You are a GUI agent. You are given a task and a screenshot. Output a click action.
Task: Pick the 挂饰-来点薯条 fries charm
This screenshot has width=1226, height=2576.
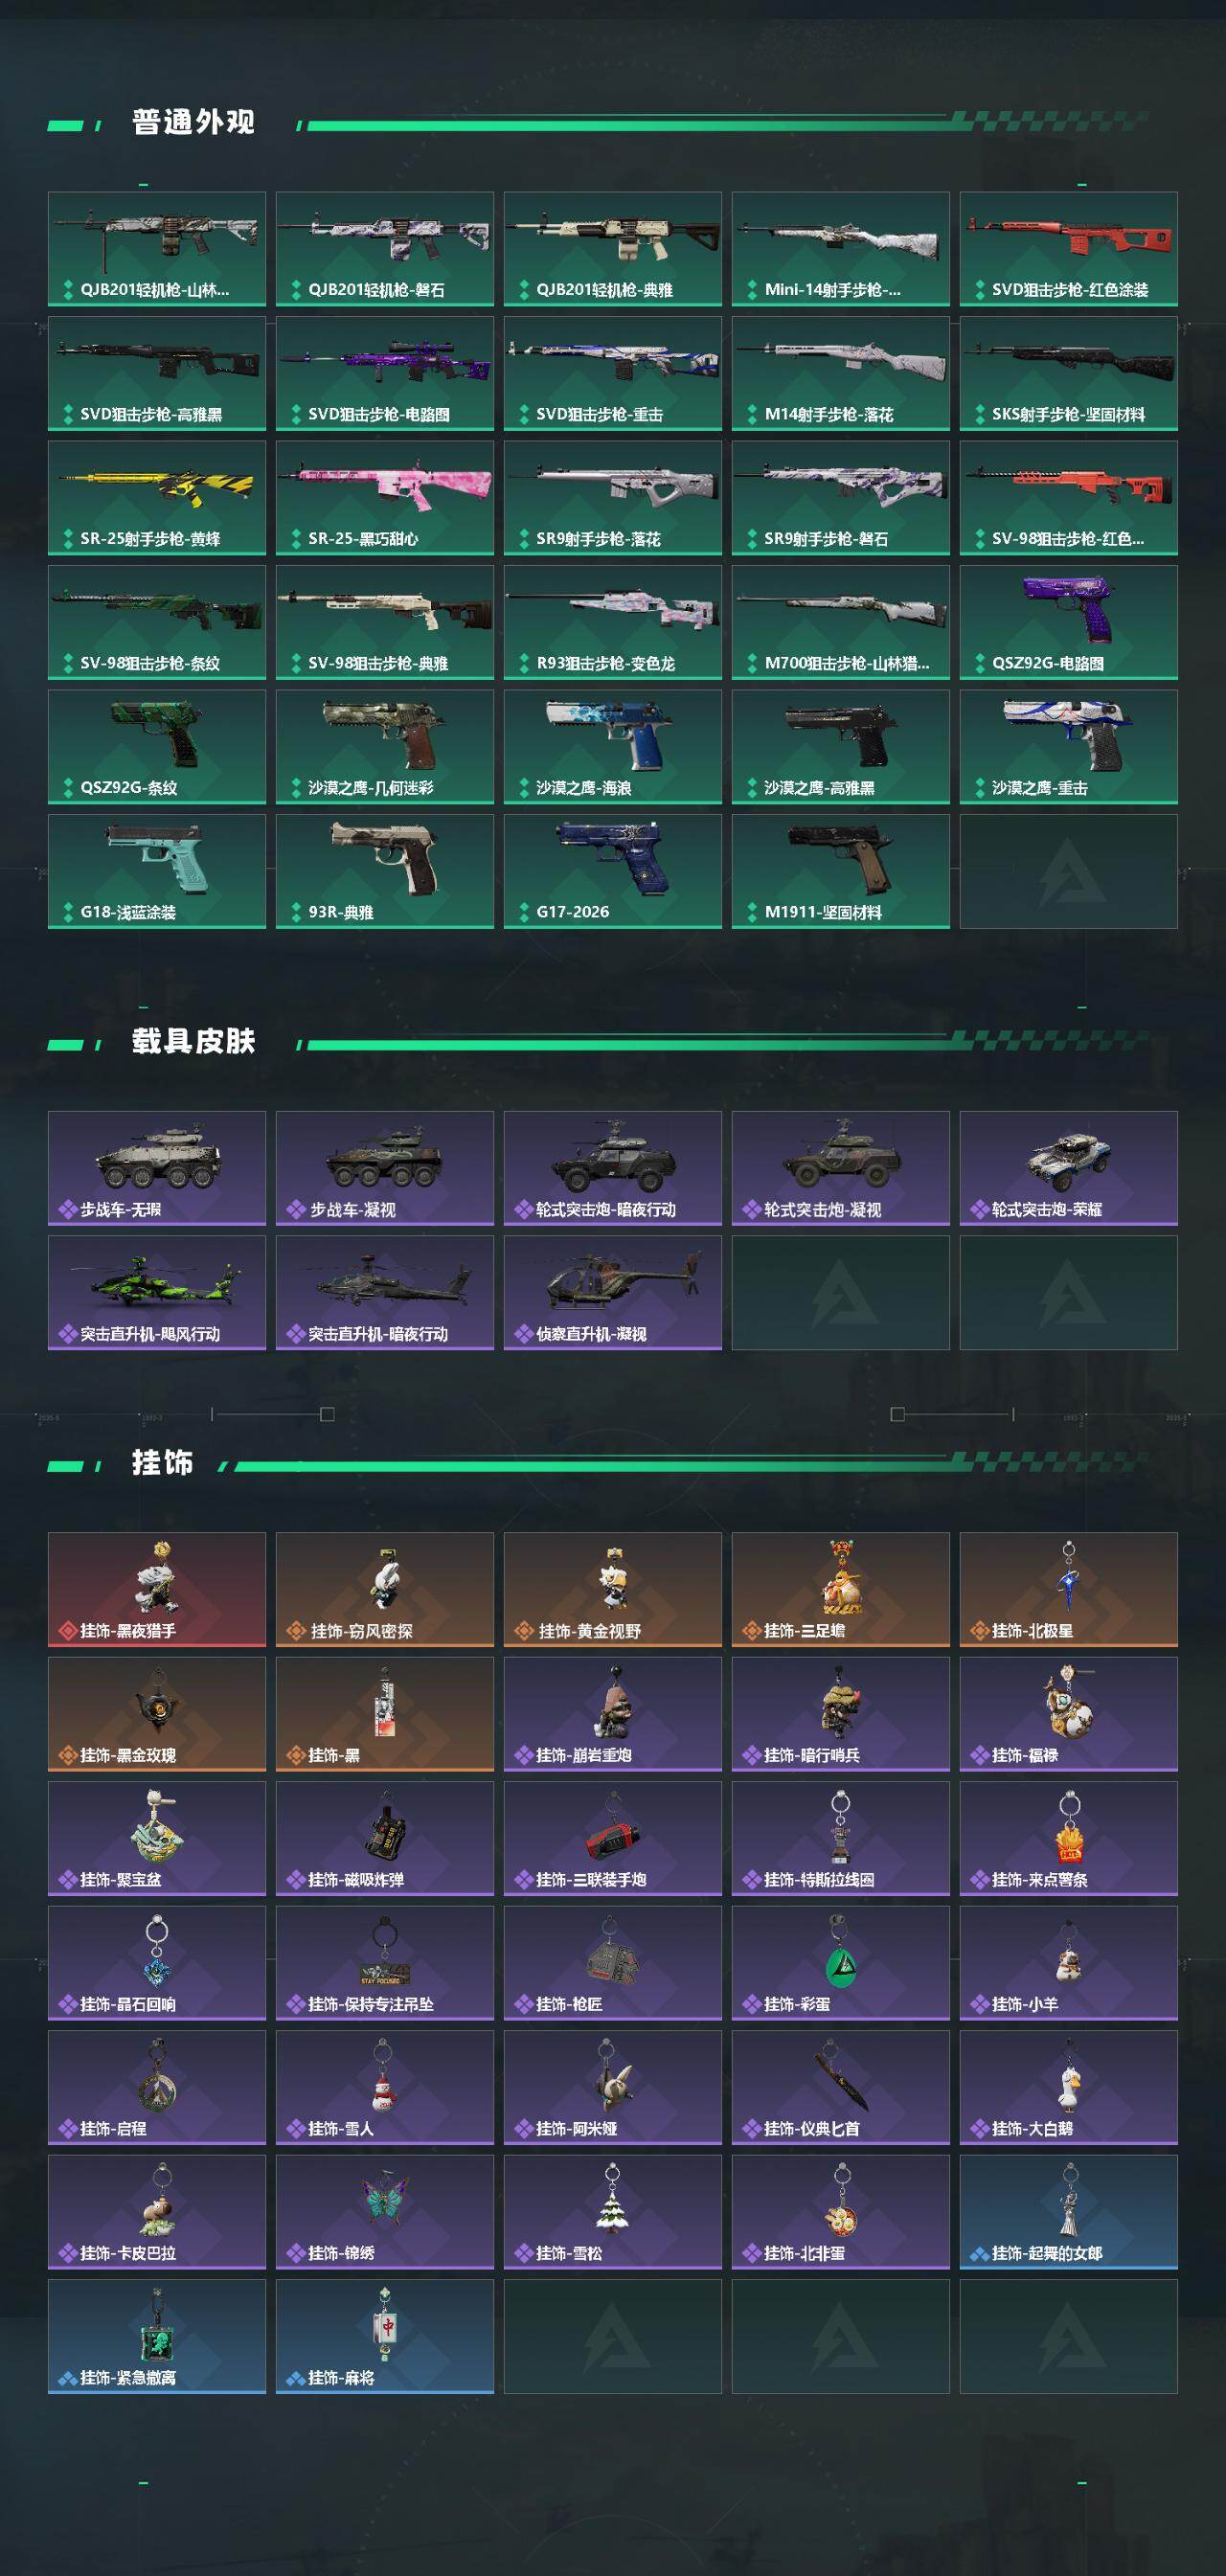point(1068,1838)
